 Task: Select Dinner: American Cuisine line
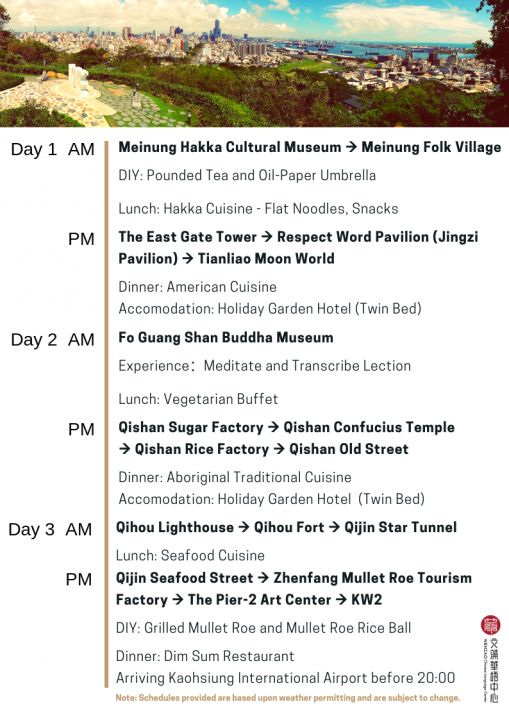click(198, 287)
